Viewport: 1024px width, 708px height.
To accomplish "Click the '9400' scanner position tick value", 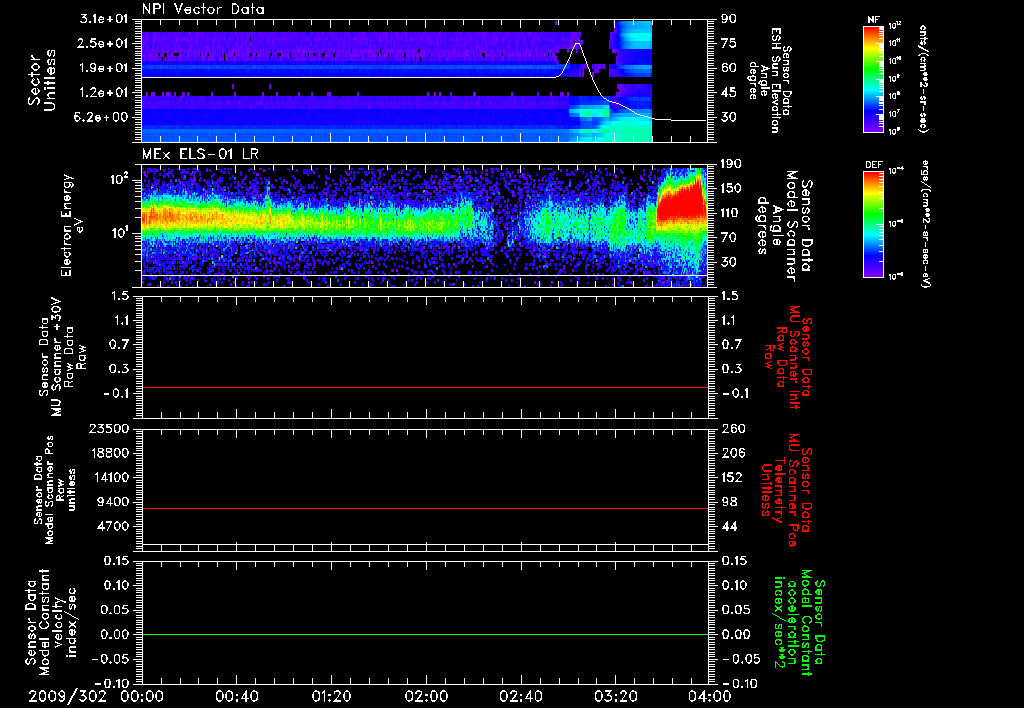I will (x=113, y=502).
